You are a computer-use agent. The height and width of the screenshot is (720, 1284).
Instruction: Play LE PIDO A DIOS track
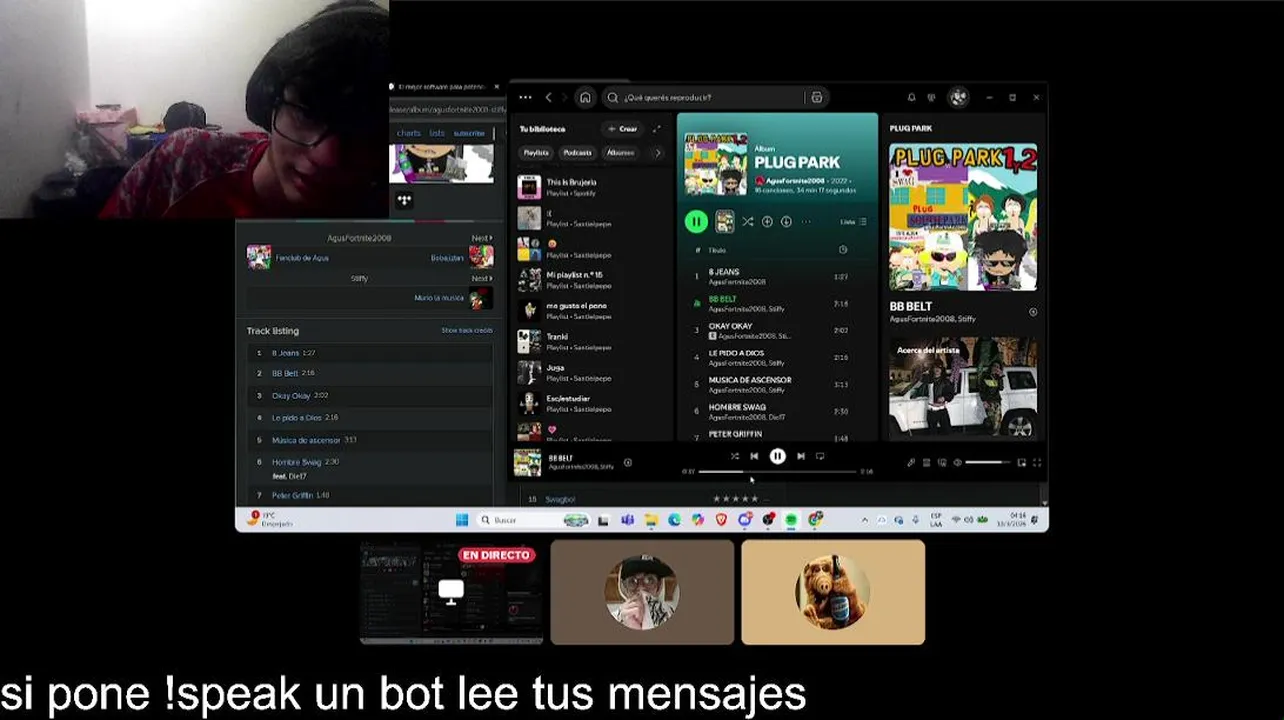777,357
